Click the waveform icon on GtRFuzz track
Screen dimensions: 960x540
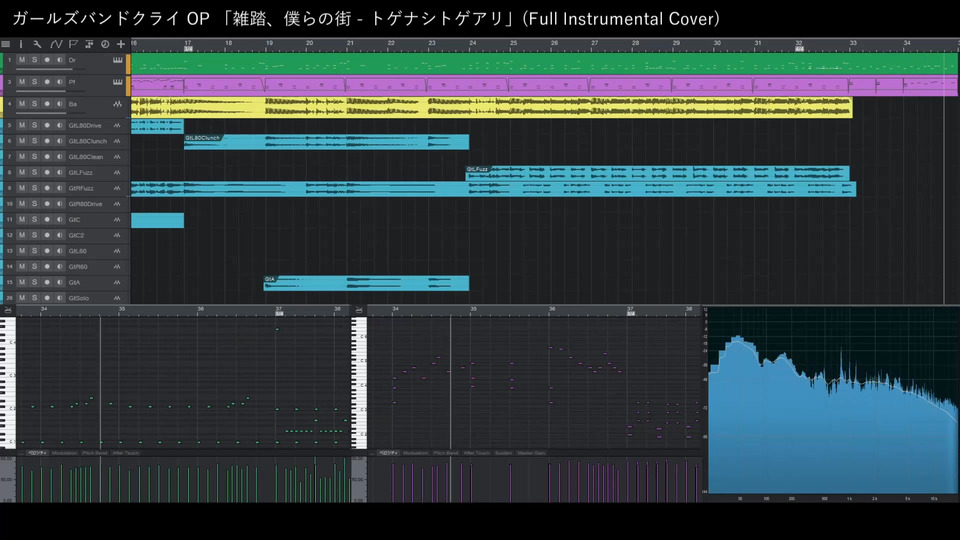click(x=117, y=188)
